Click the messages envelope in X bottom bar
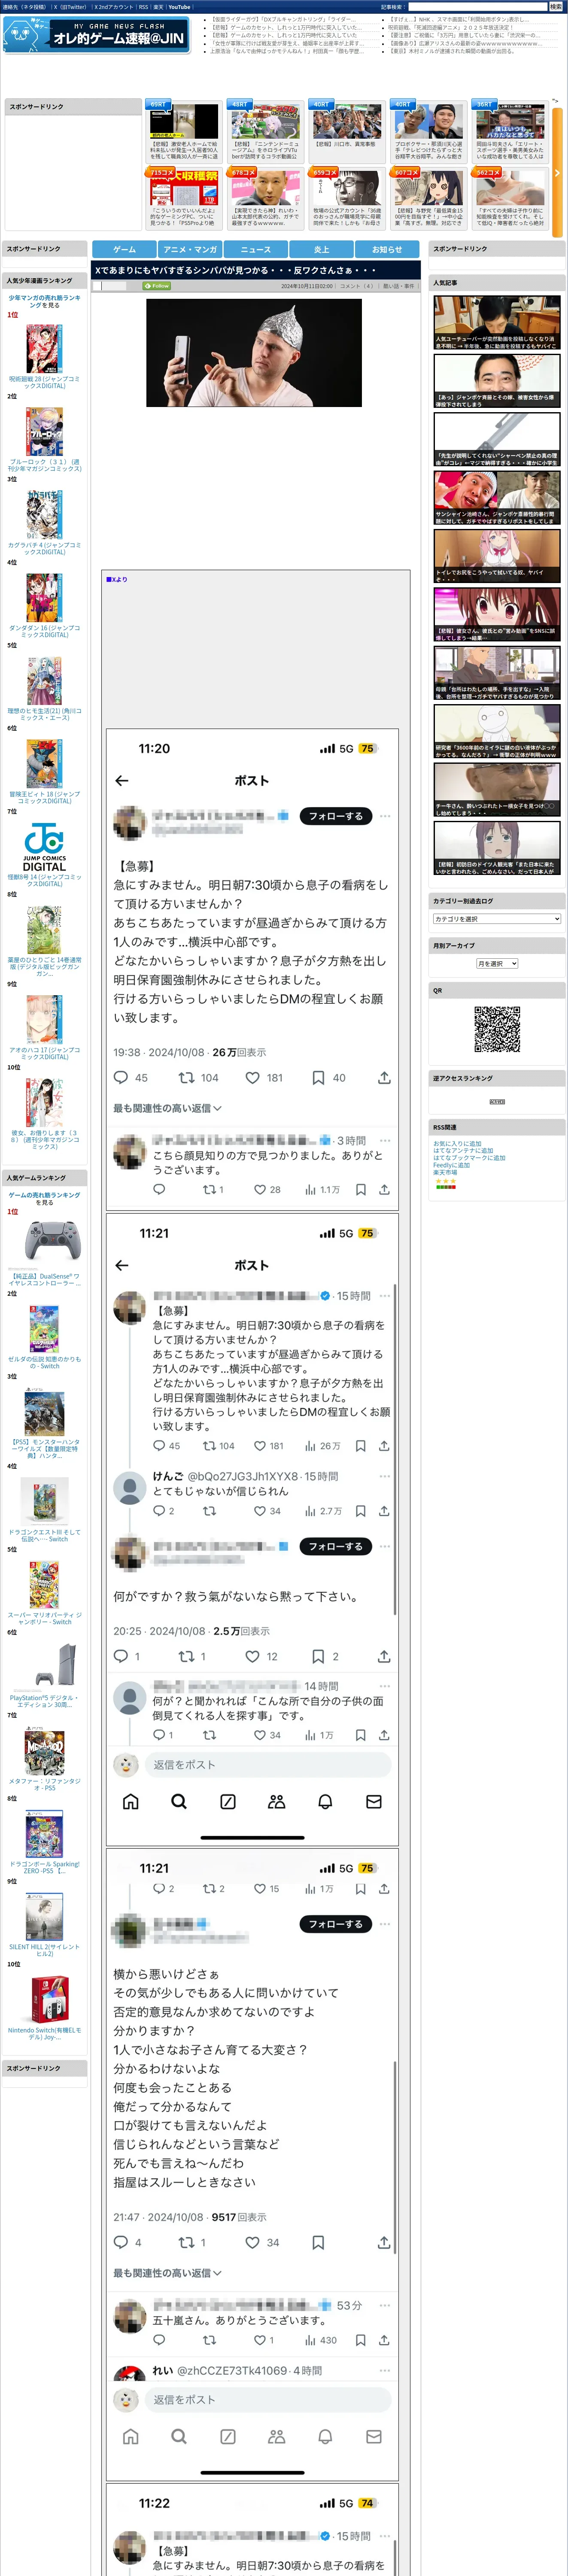This screenshot has width=568, height=2576. point(374,1801)
